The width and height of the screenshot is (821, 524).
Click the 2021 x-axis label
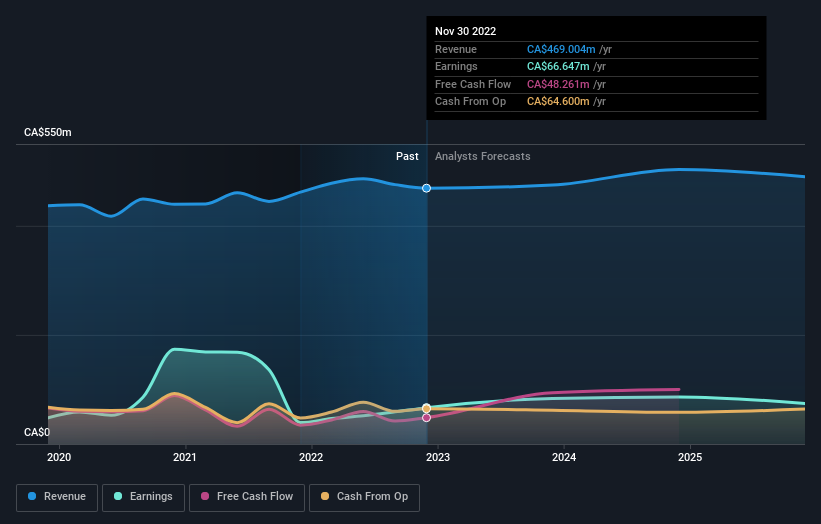click(x=185, y=458)
